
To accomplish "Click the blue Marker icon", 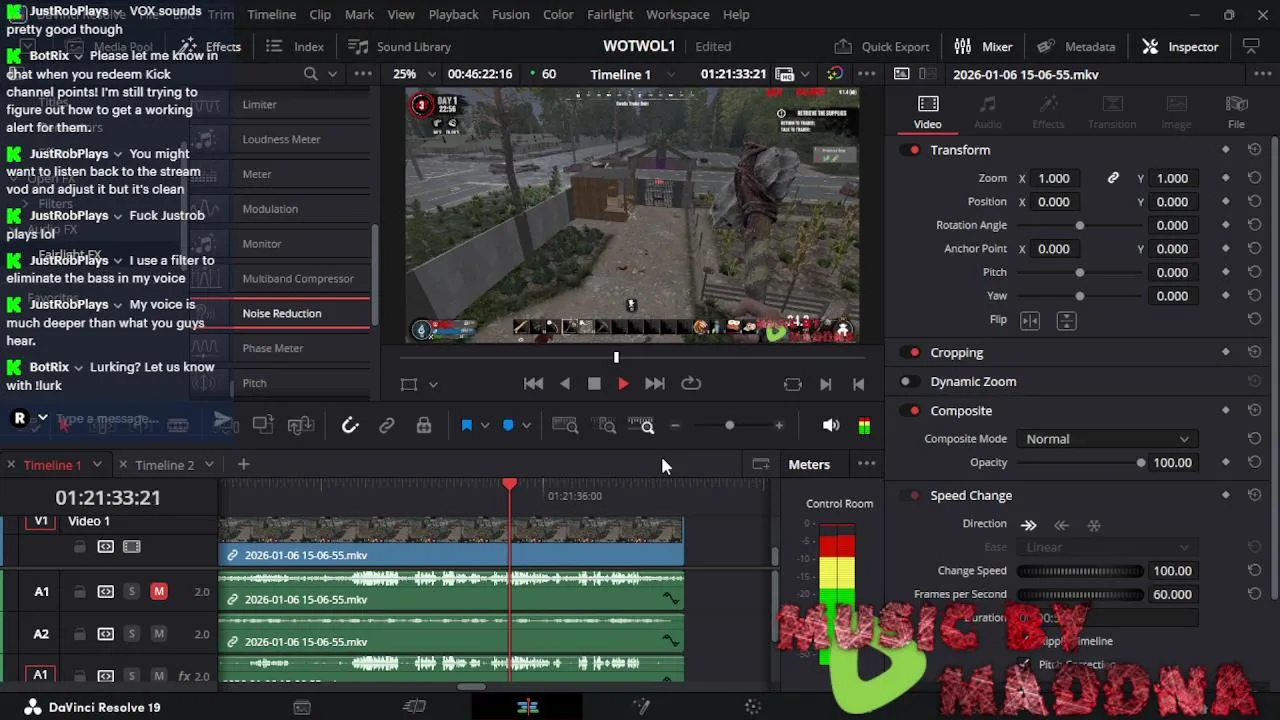I will [508, 426].
